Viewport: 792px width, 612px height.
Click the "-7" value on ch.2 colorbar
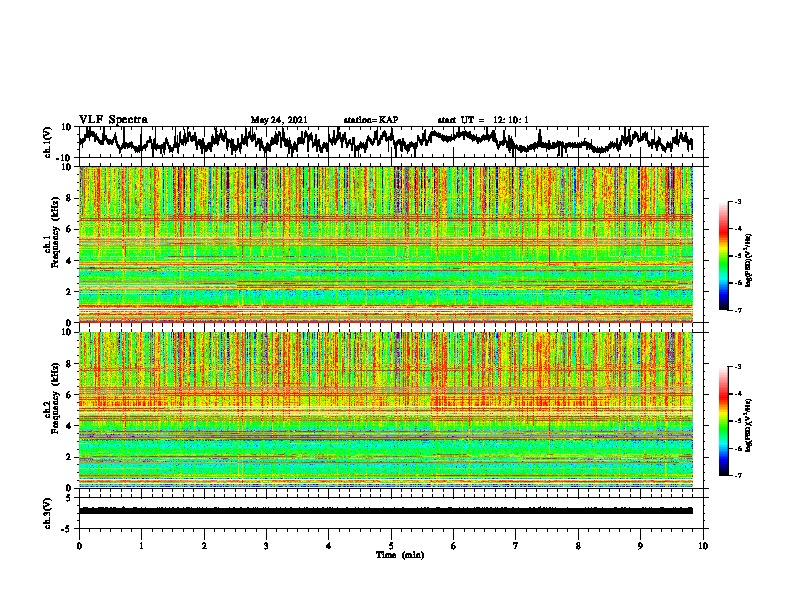click(737, 476)
